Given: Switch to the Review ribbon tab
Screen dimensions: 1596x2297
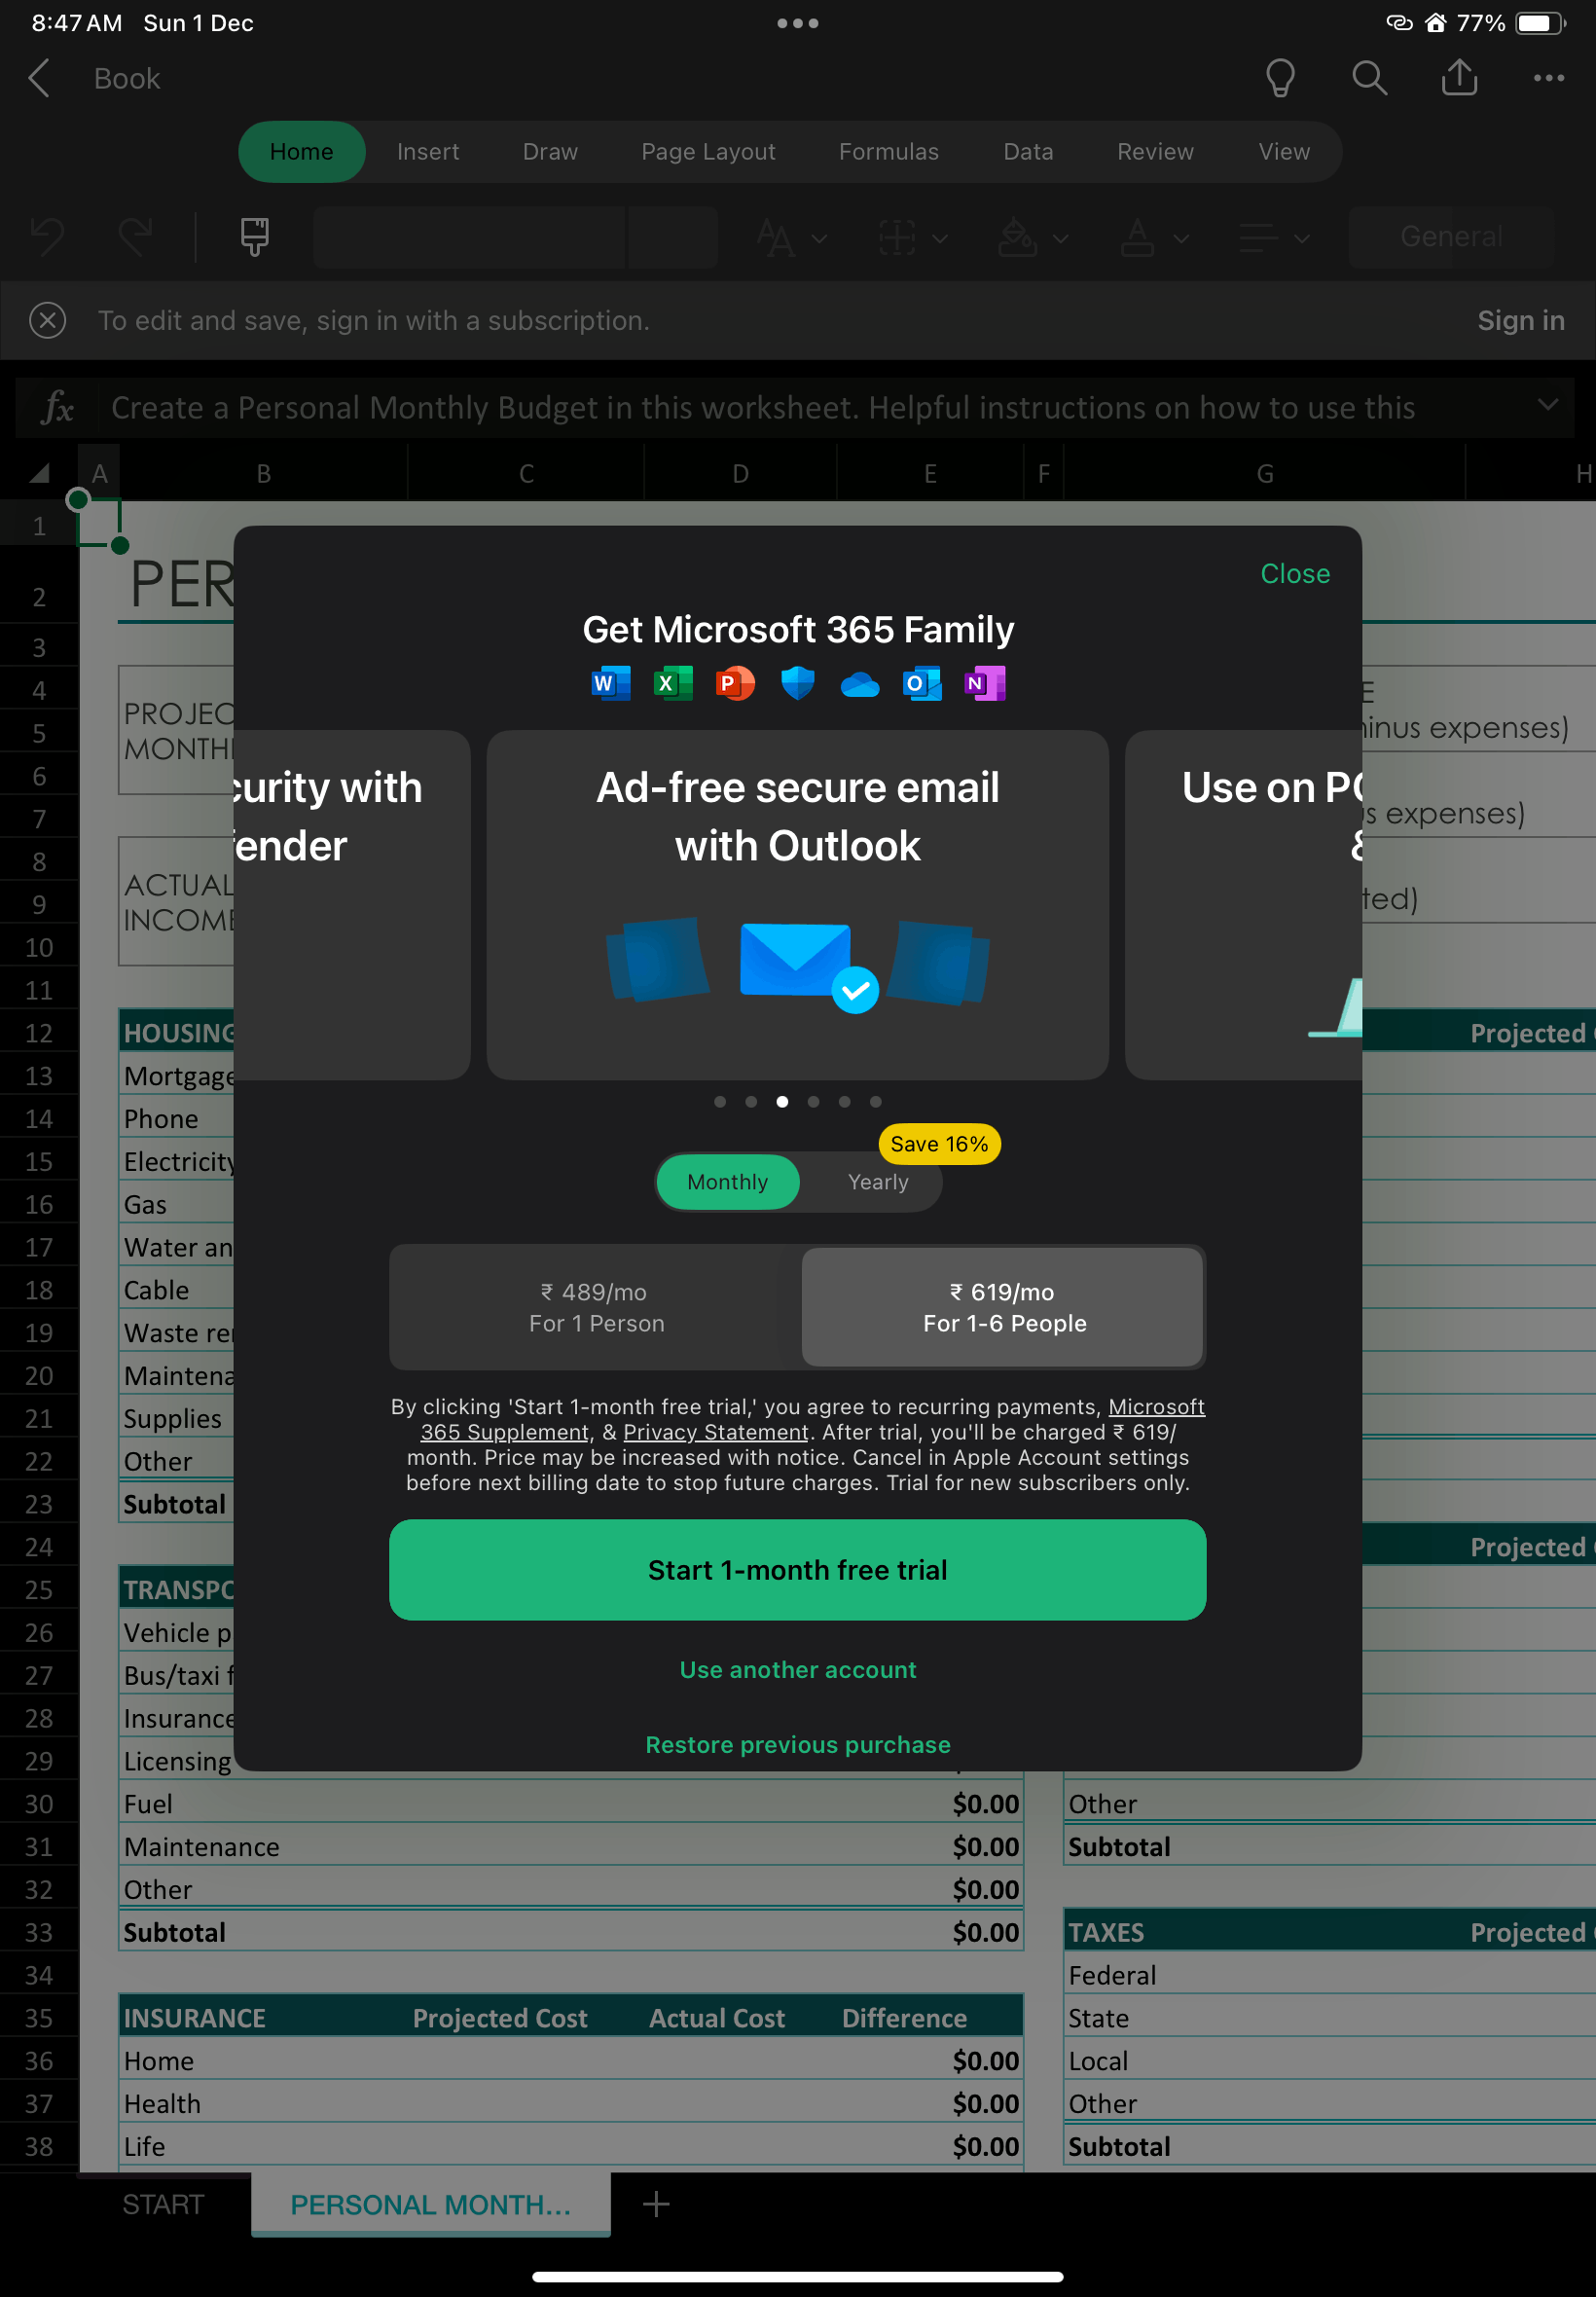Looking at the screenshot, I should 1155,151.
